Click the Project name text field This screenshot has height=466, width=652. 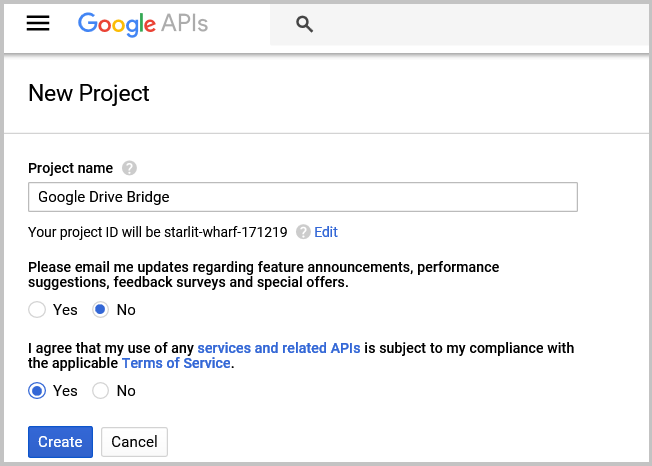(303, 197)
